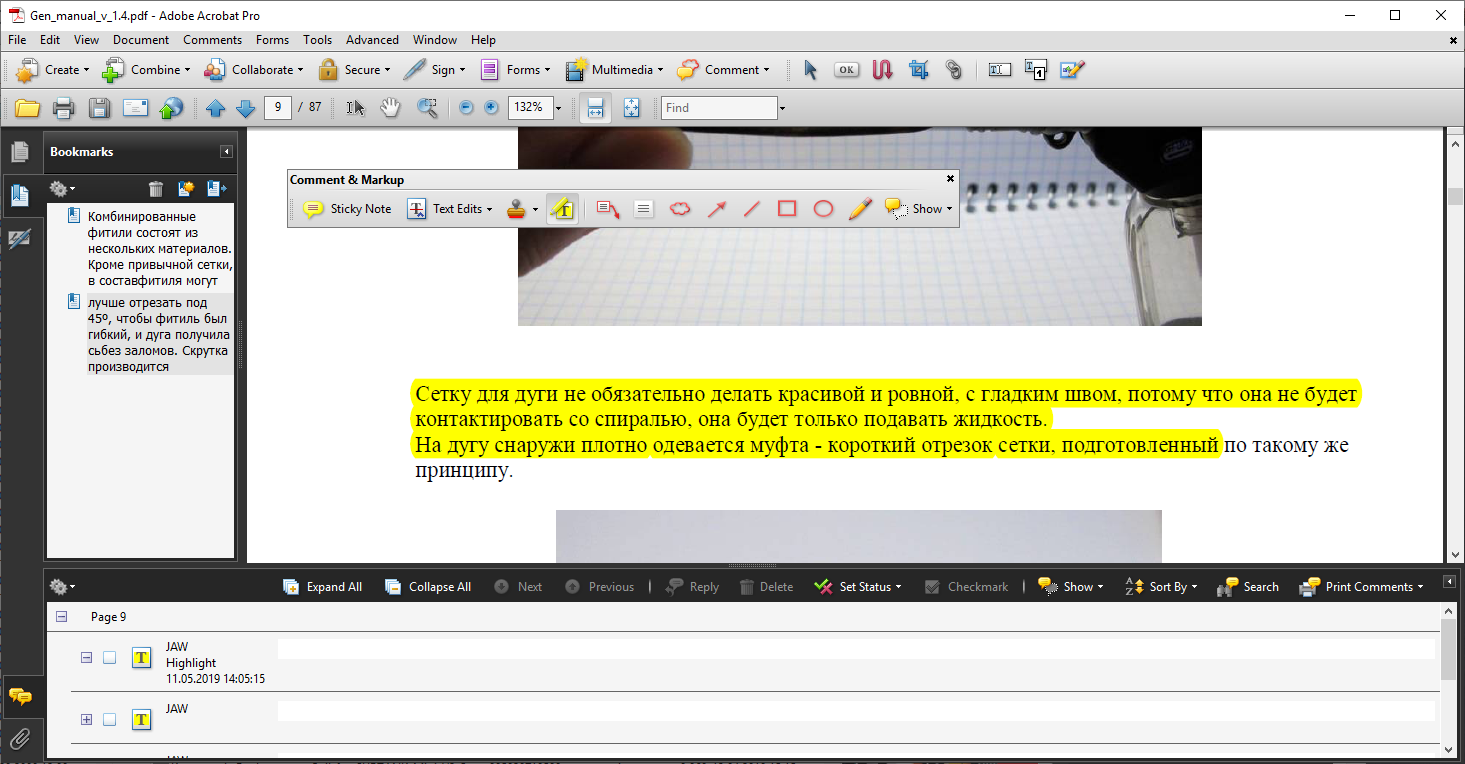This screenshot has width=1465, height=764.
Task: Tick the checkbox on the second JAW comment
Action: [110, 720]
